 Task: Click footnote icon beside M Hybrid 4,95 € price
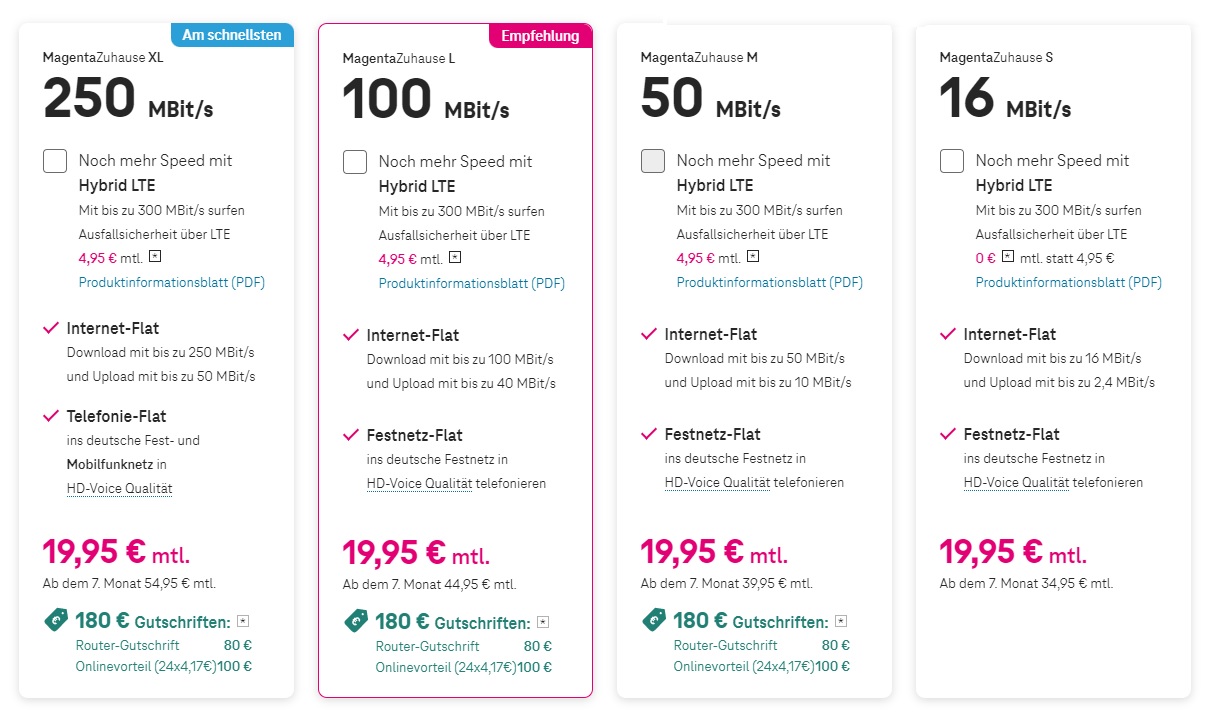click(752, 256)
